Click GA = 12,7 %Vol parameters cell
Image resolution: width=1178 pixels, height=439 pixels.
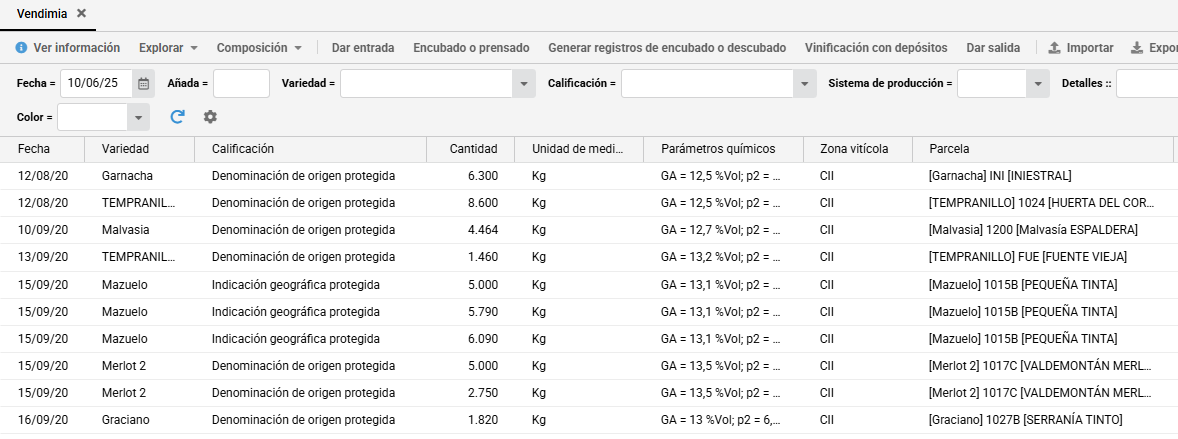723,230
